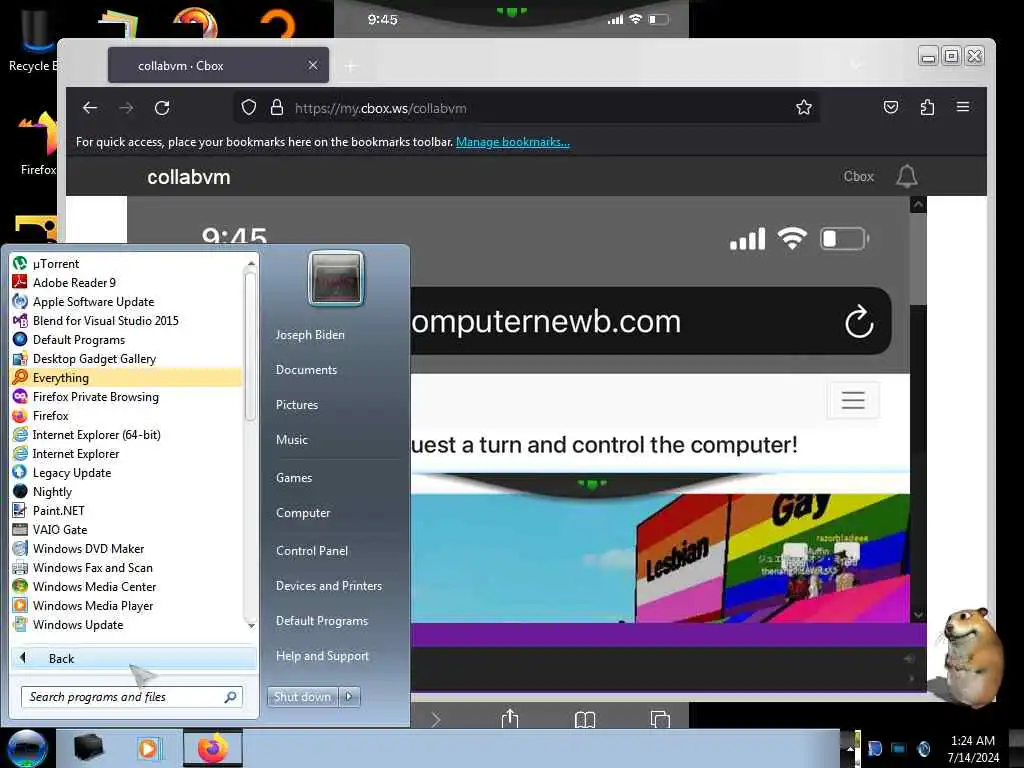The image size is (1024, 768).
Task: Click the site lock icon in address bar
Action: 277,108
